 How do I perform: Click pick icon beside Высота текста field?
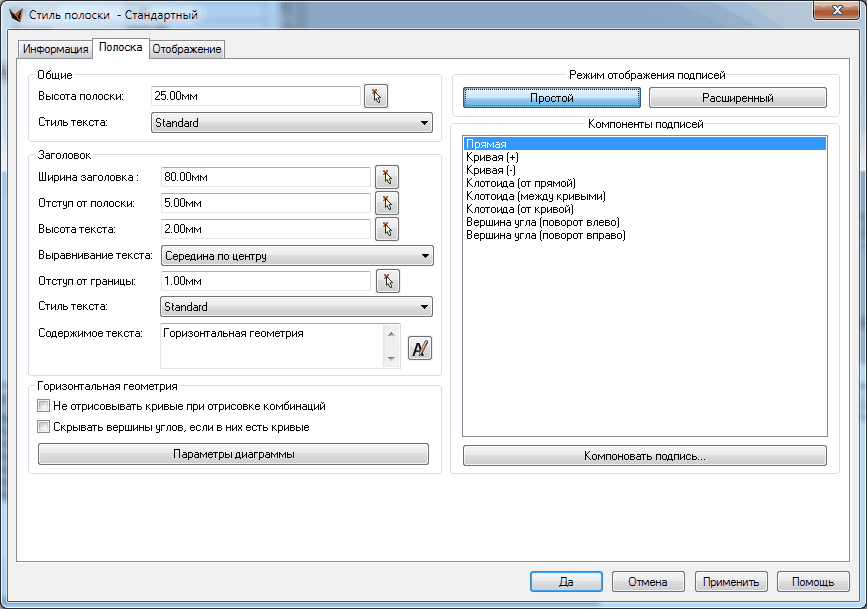[387, 229]
